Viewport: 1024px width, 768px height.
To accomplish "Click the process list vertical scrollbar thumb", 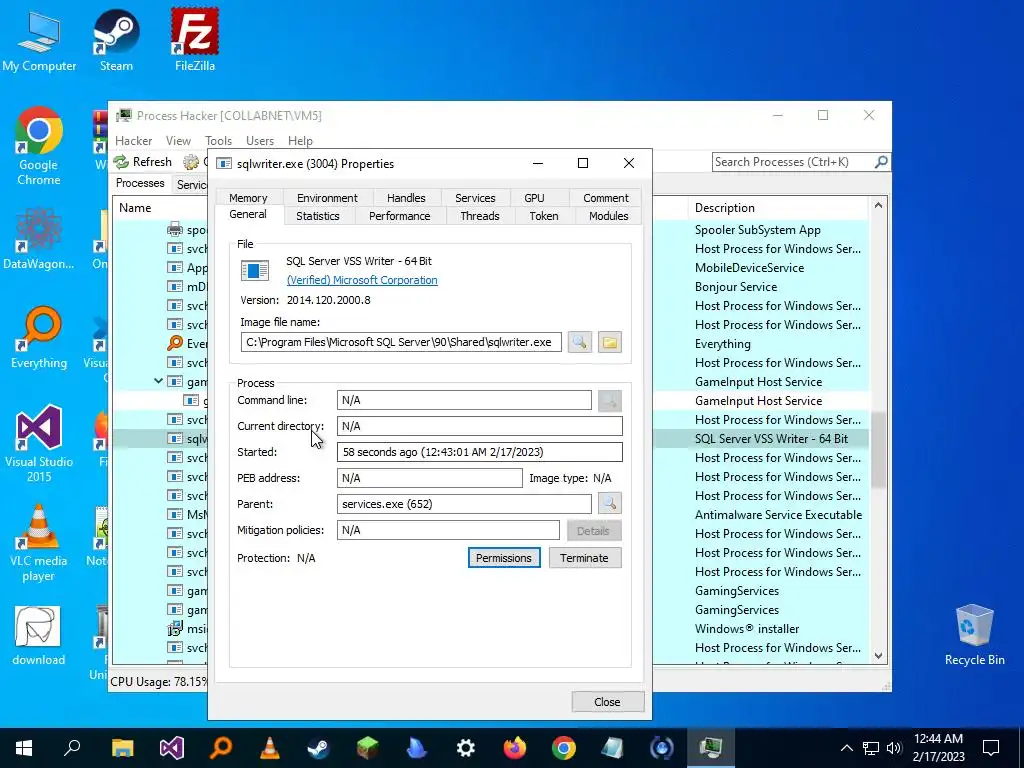I will coord(878,450).
